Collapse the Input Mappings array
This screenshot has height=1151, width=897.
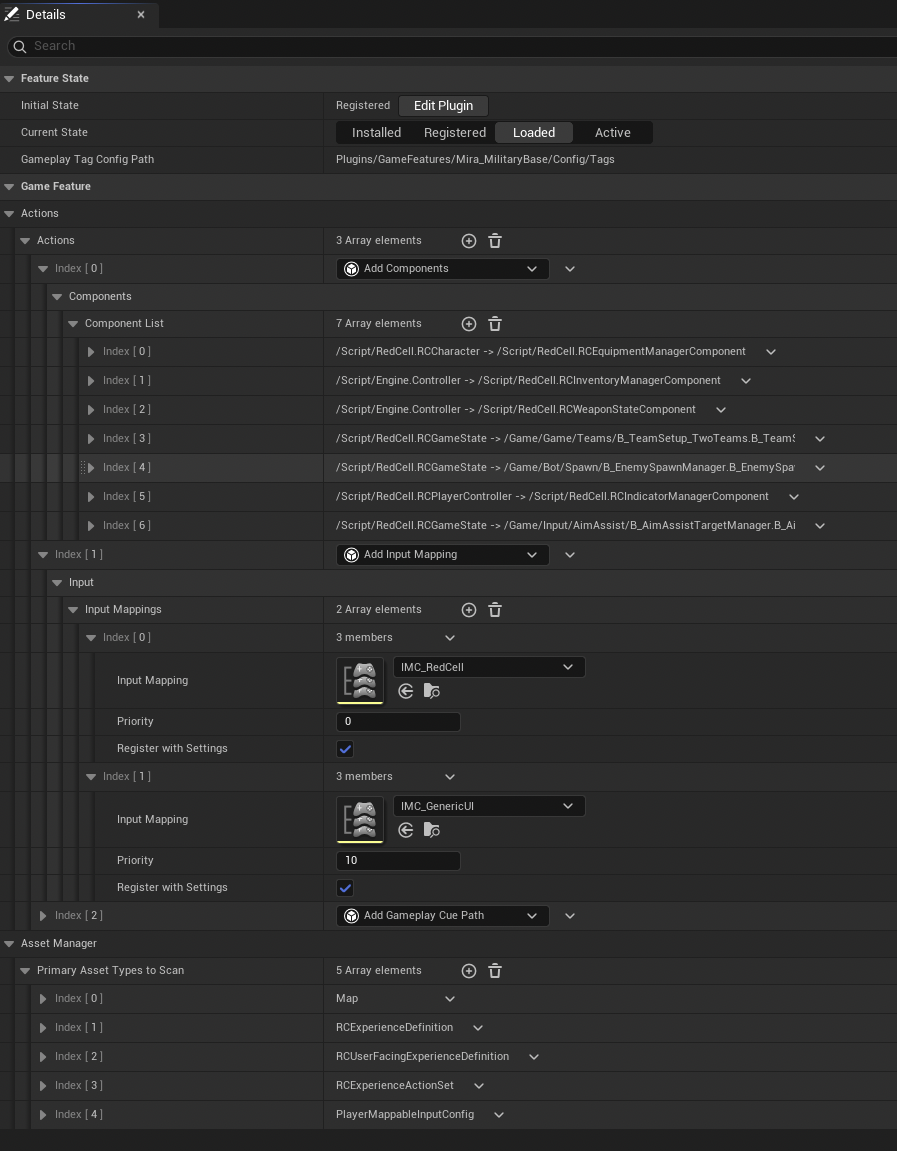pyautogui.click(x=73, y=610)
